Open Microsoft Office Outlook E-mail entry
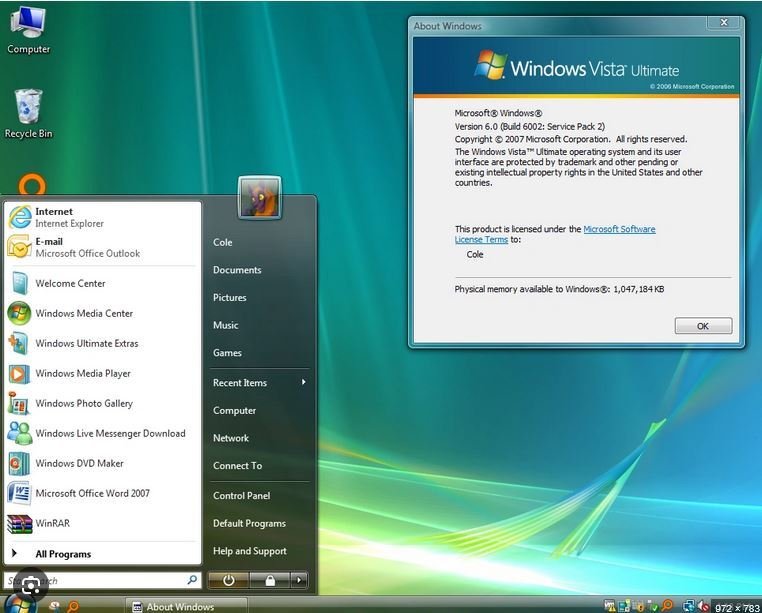 103,247
